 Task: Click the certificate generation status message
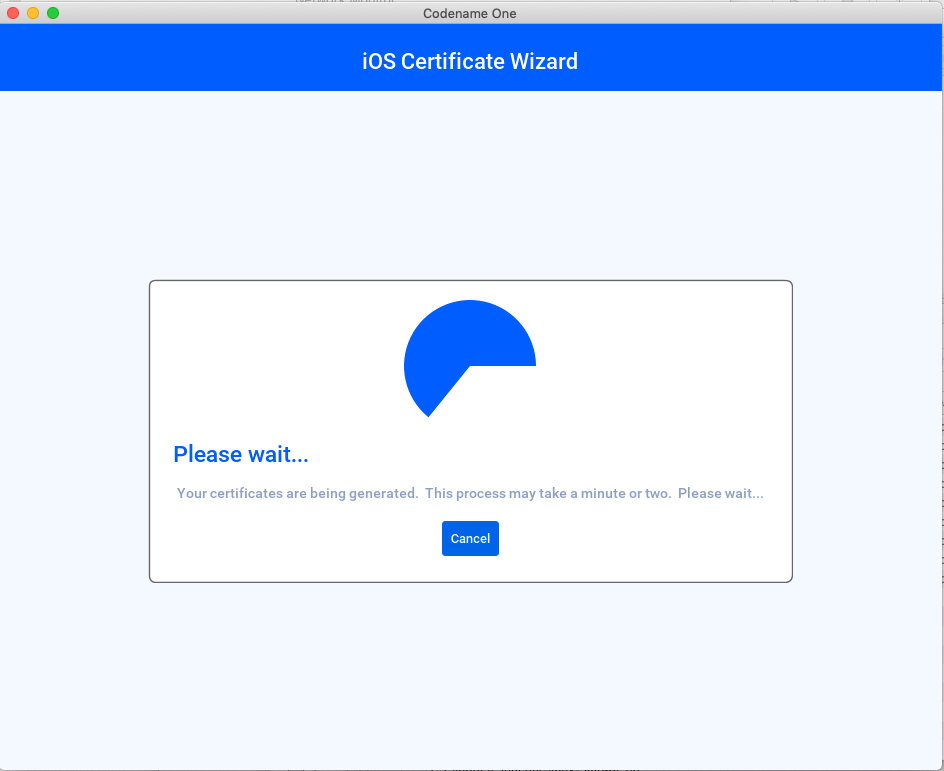(x=470, y=493)
